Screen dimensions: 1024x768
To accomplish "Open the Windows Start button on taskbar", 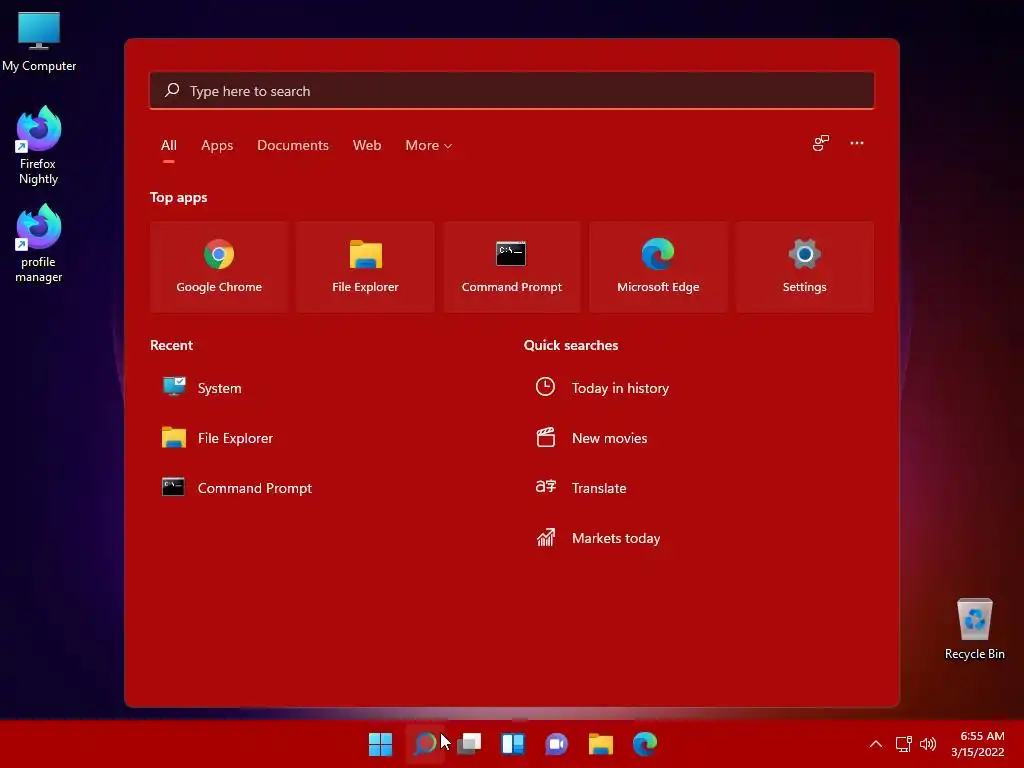I will point(380,744).
